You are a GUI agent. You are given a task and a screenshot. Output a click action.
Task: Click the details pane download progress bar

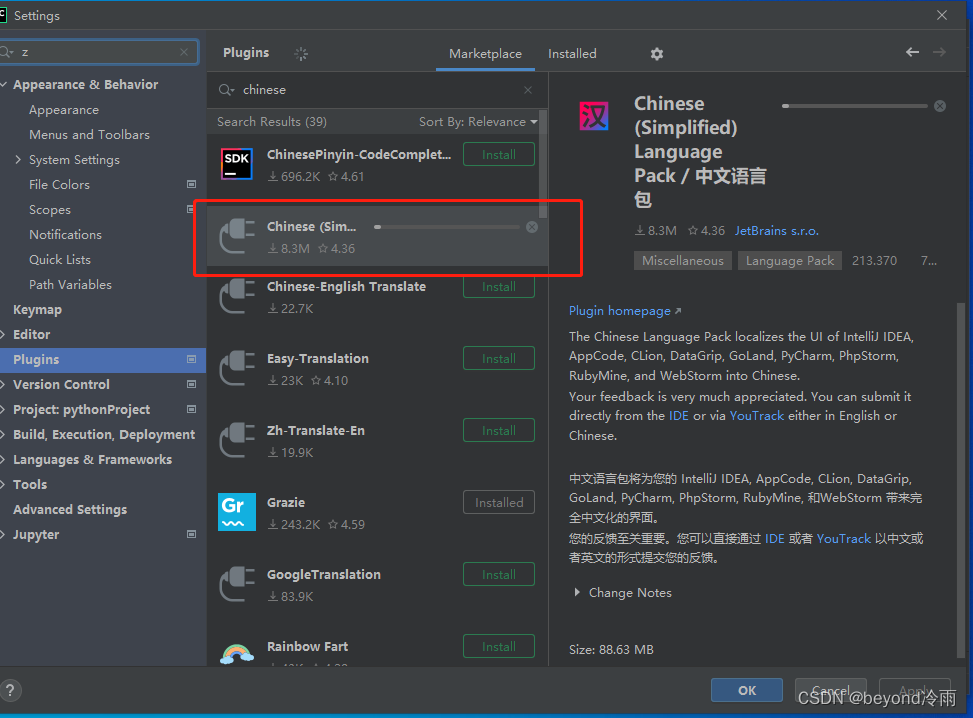click(854, 106)
